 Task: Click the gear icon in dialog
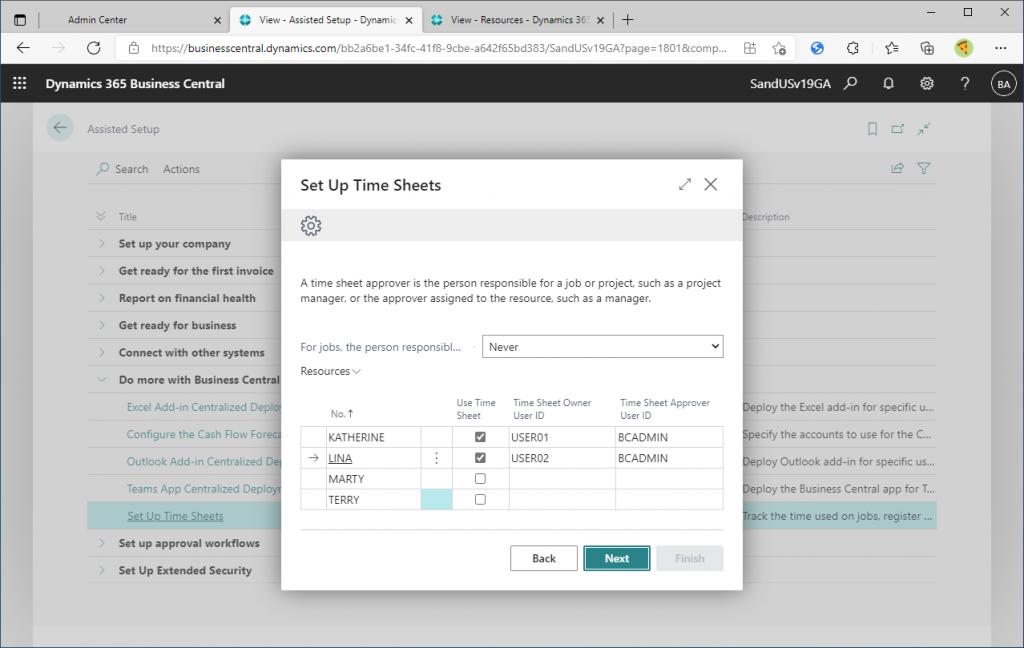[x=311, y=226]
